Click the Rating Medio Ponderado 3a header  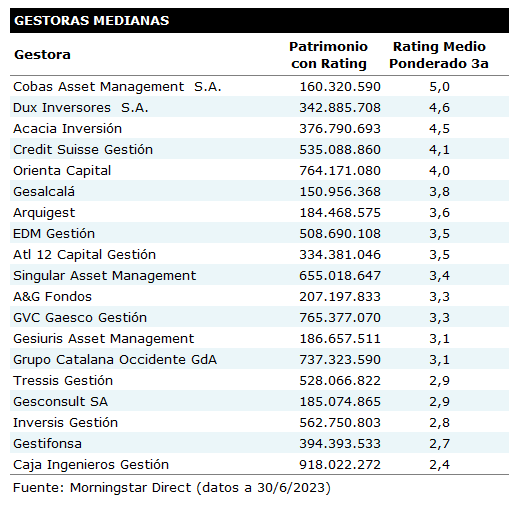(x=439, y=55)
